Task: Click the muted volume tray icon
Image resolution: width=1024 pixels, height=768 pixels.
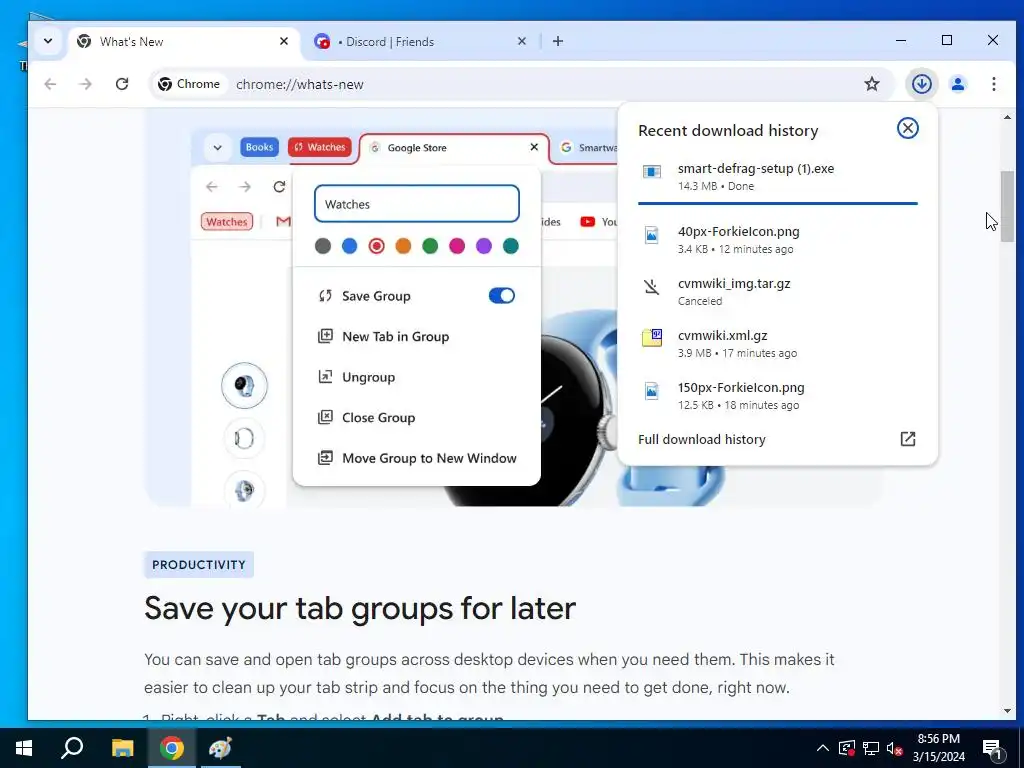Action: [894, 748]
